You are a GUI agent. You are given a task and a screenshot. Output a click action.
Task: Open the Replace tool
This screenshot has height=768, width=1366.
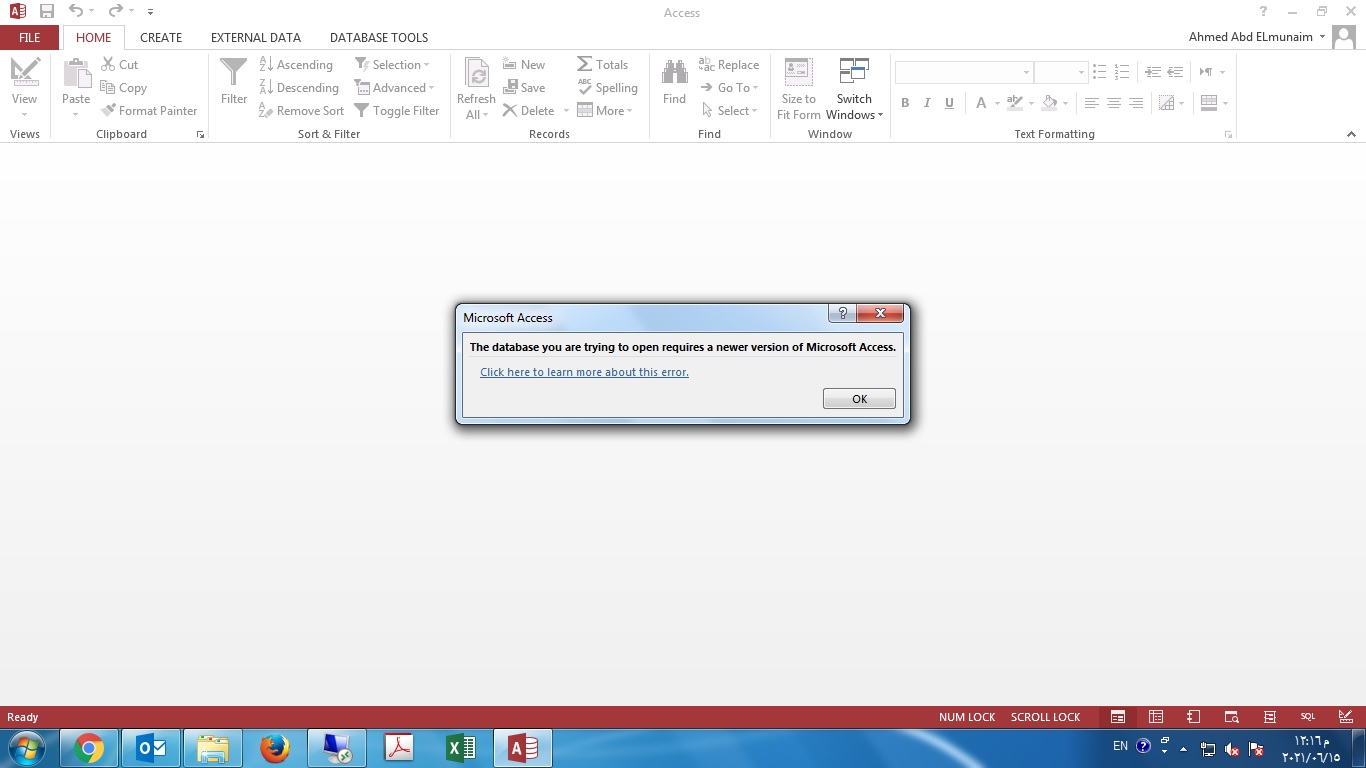point(729,64)
